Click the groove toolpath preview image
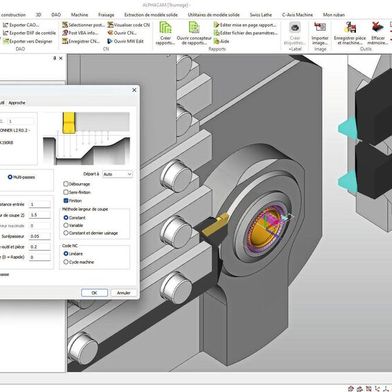392x392 pixels. click(x=86, y=138)
